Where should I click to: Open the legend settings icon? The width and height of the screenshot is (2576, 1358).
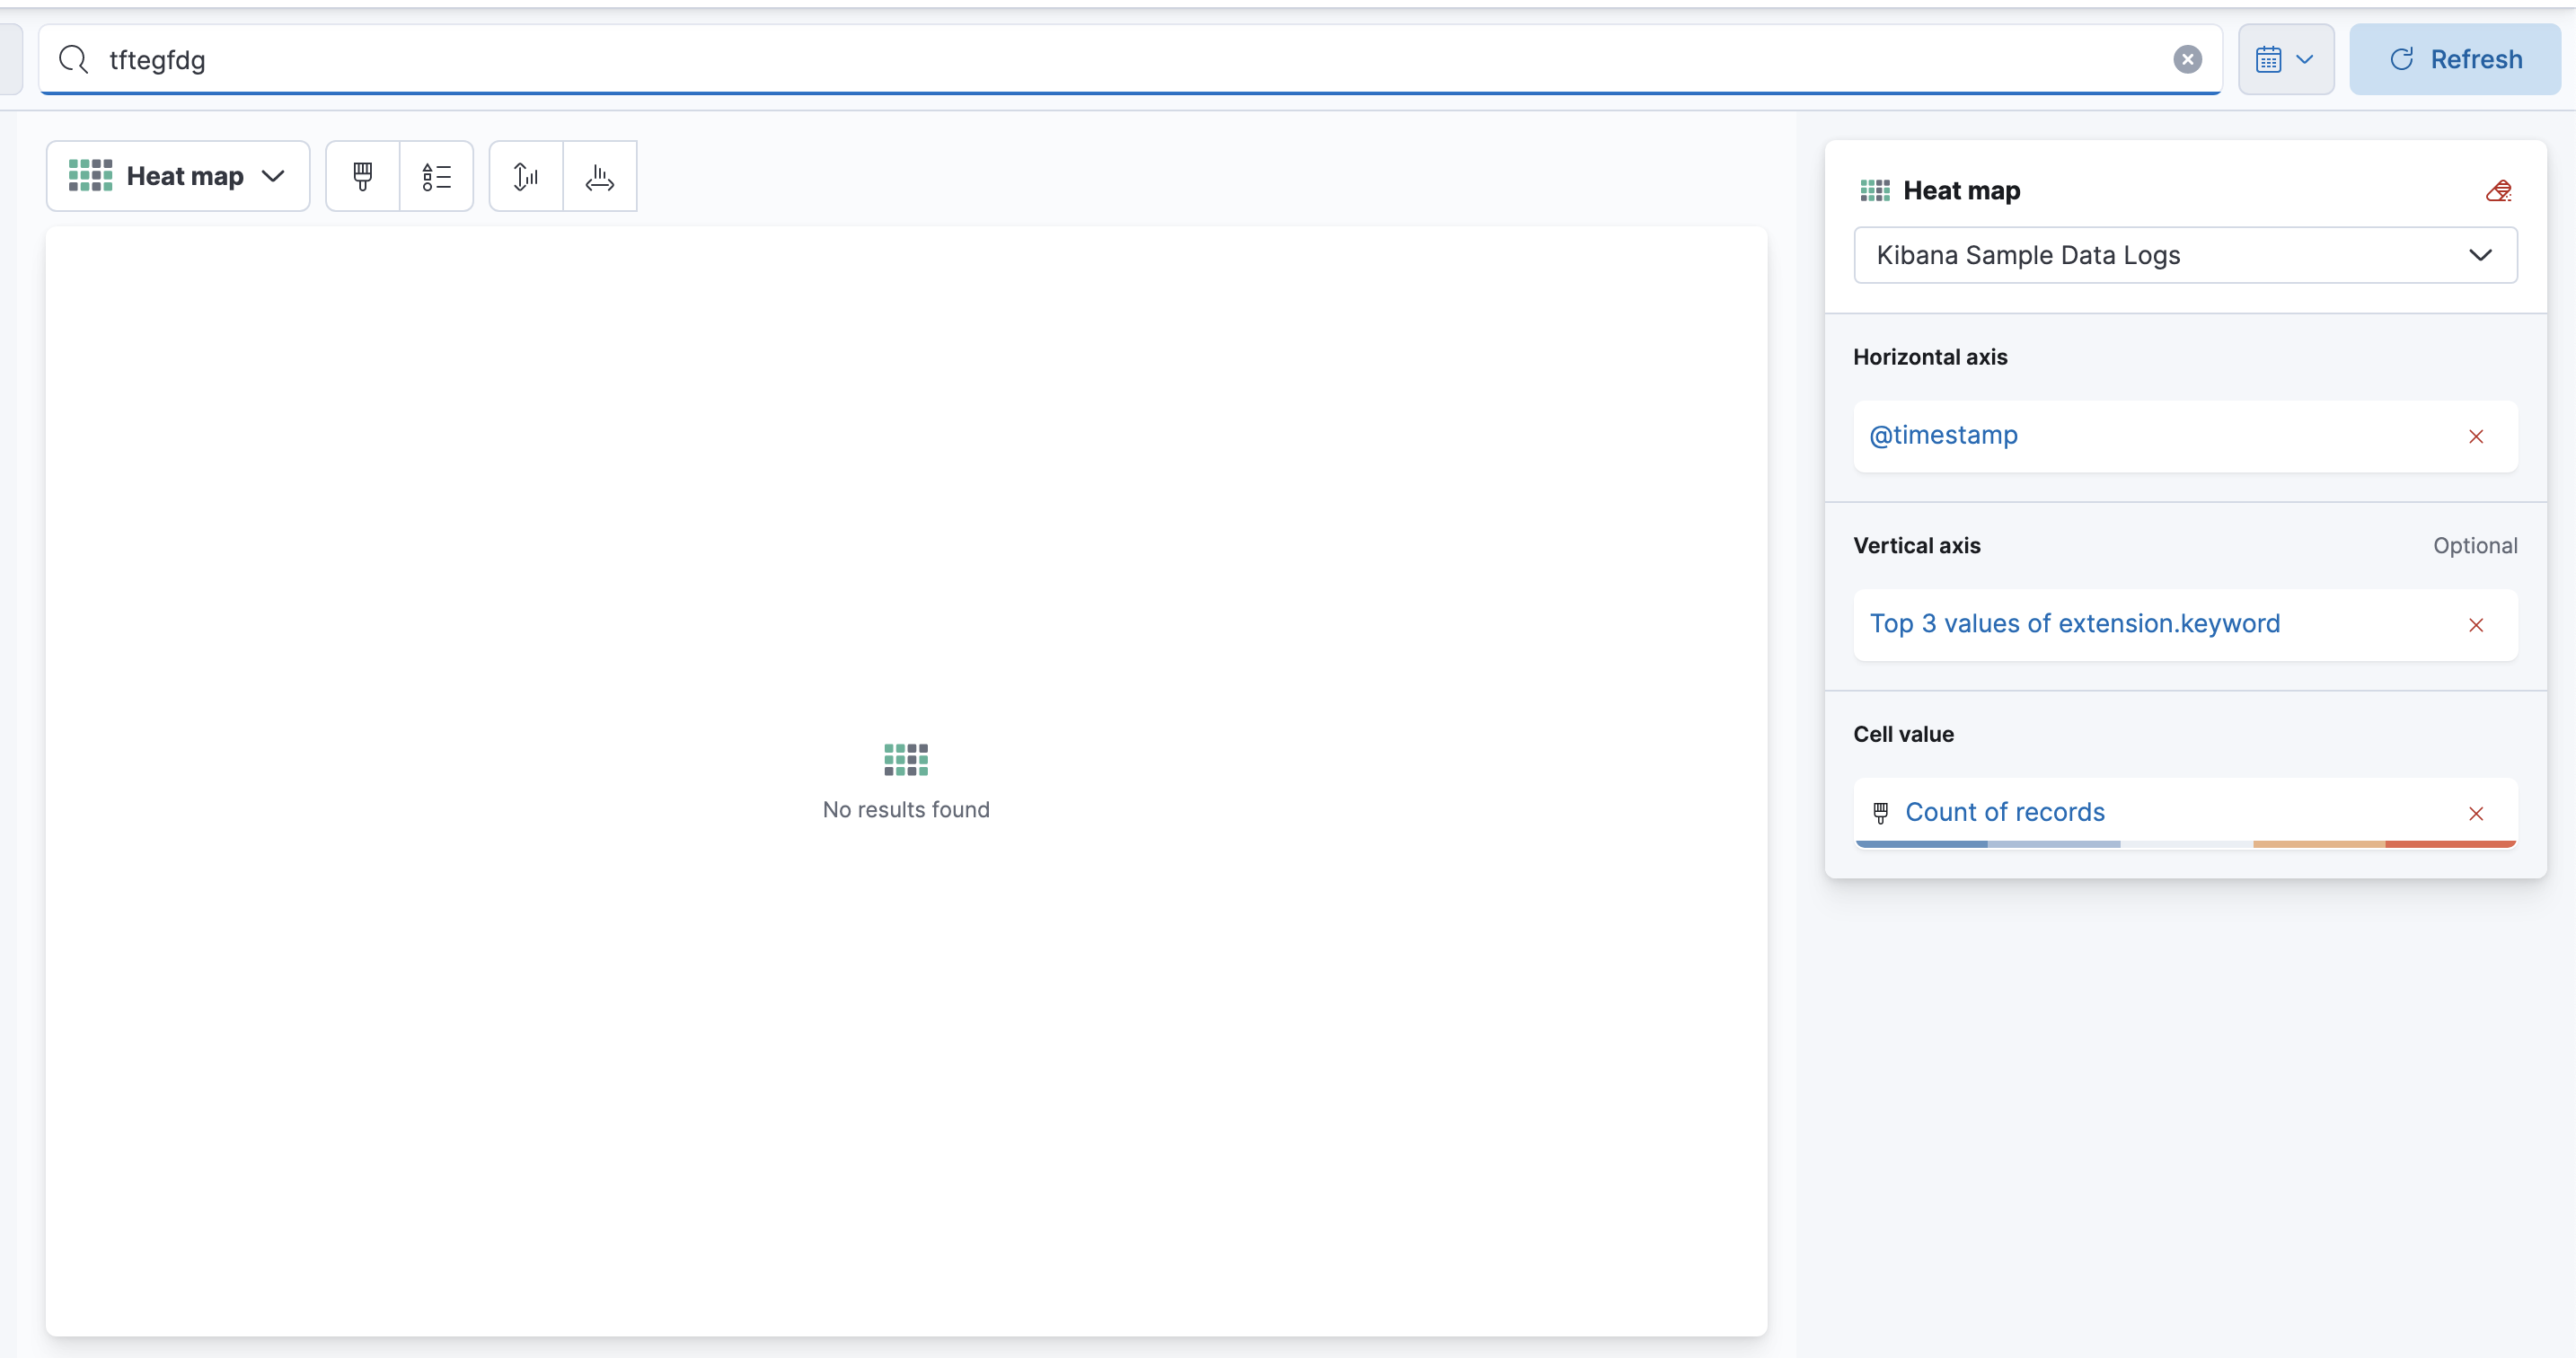(x=436, y=176)
